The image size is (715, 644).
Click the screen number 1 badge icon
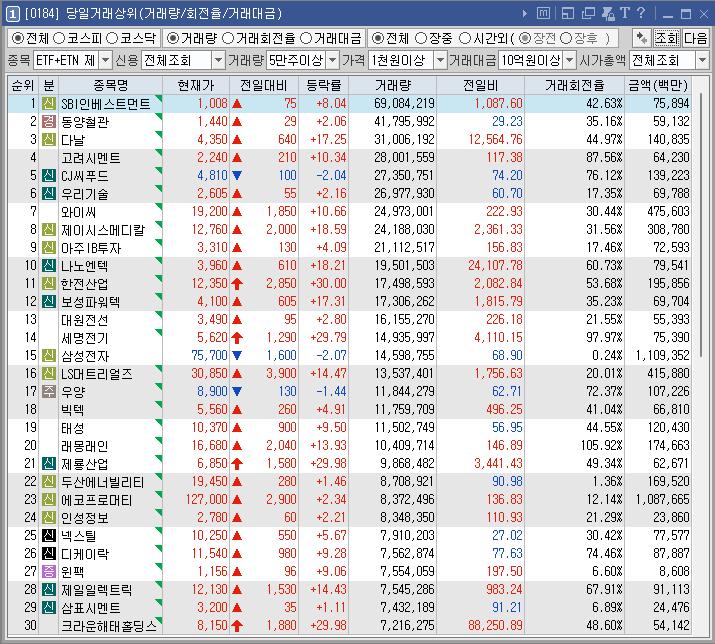[12, 14]
